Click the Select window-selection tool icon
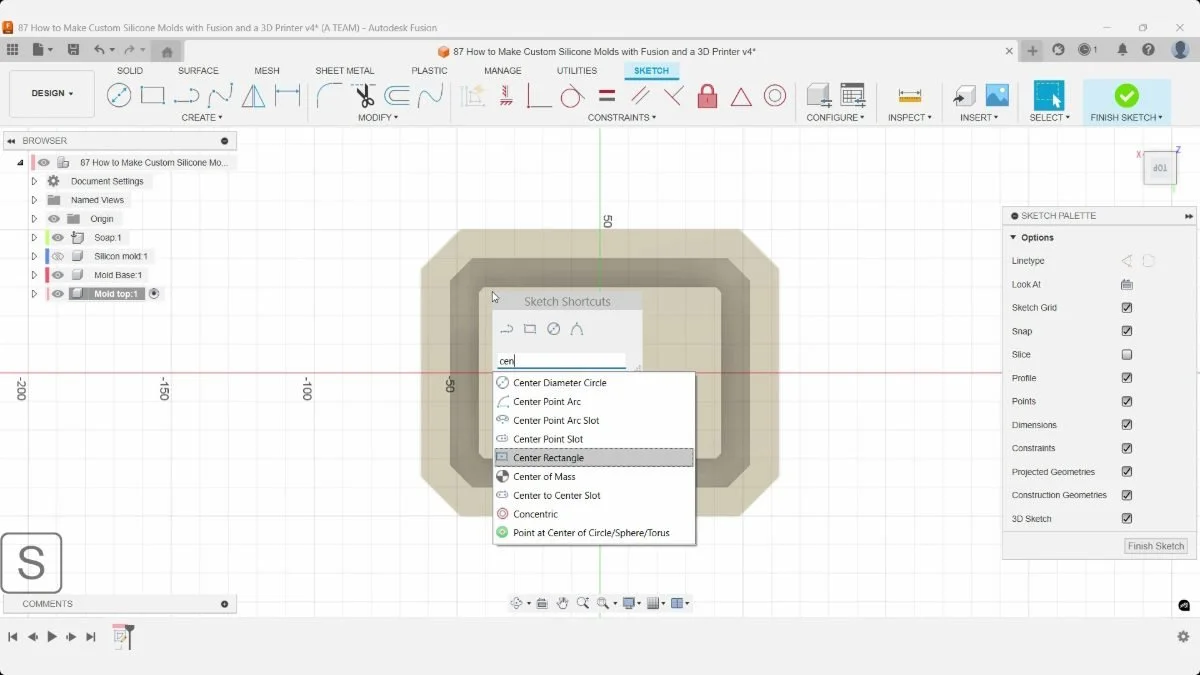The image size is (1200, 675). (x=1049, y=95)
